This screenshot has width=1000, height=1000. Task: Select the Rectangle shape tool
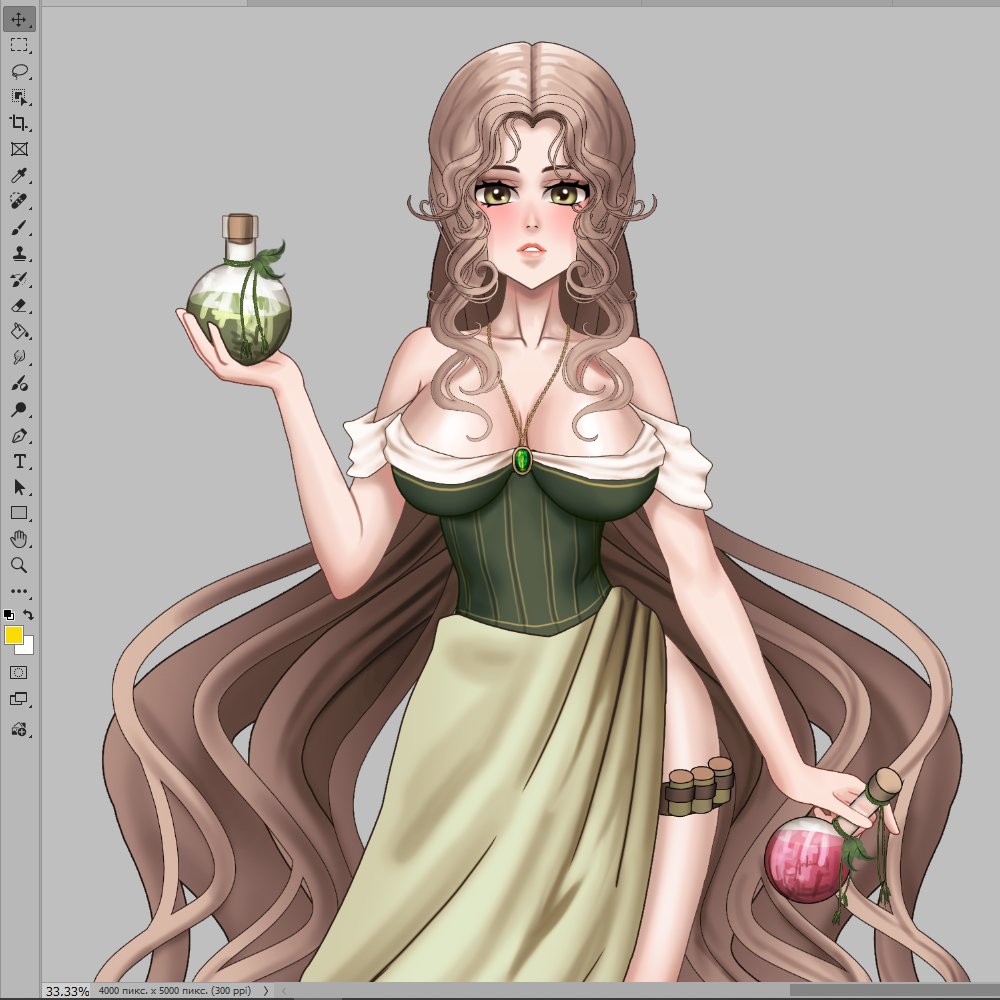pos(19,513)
